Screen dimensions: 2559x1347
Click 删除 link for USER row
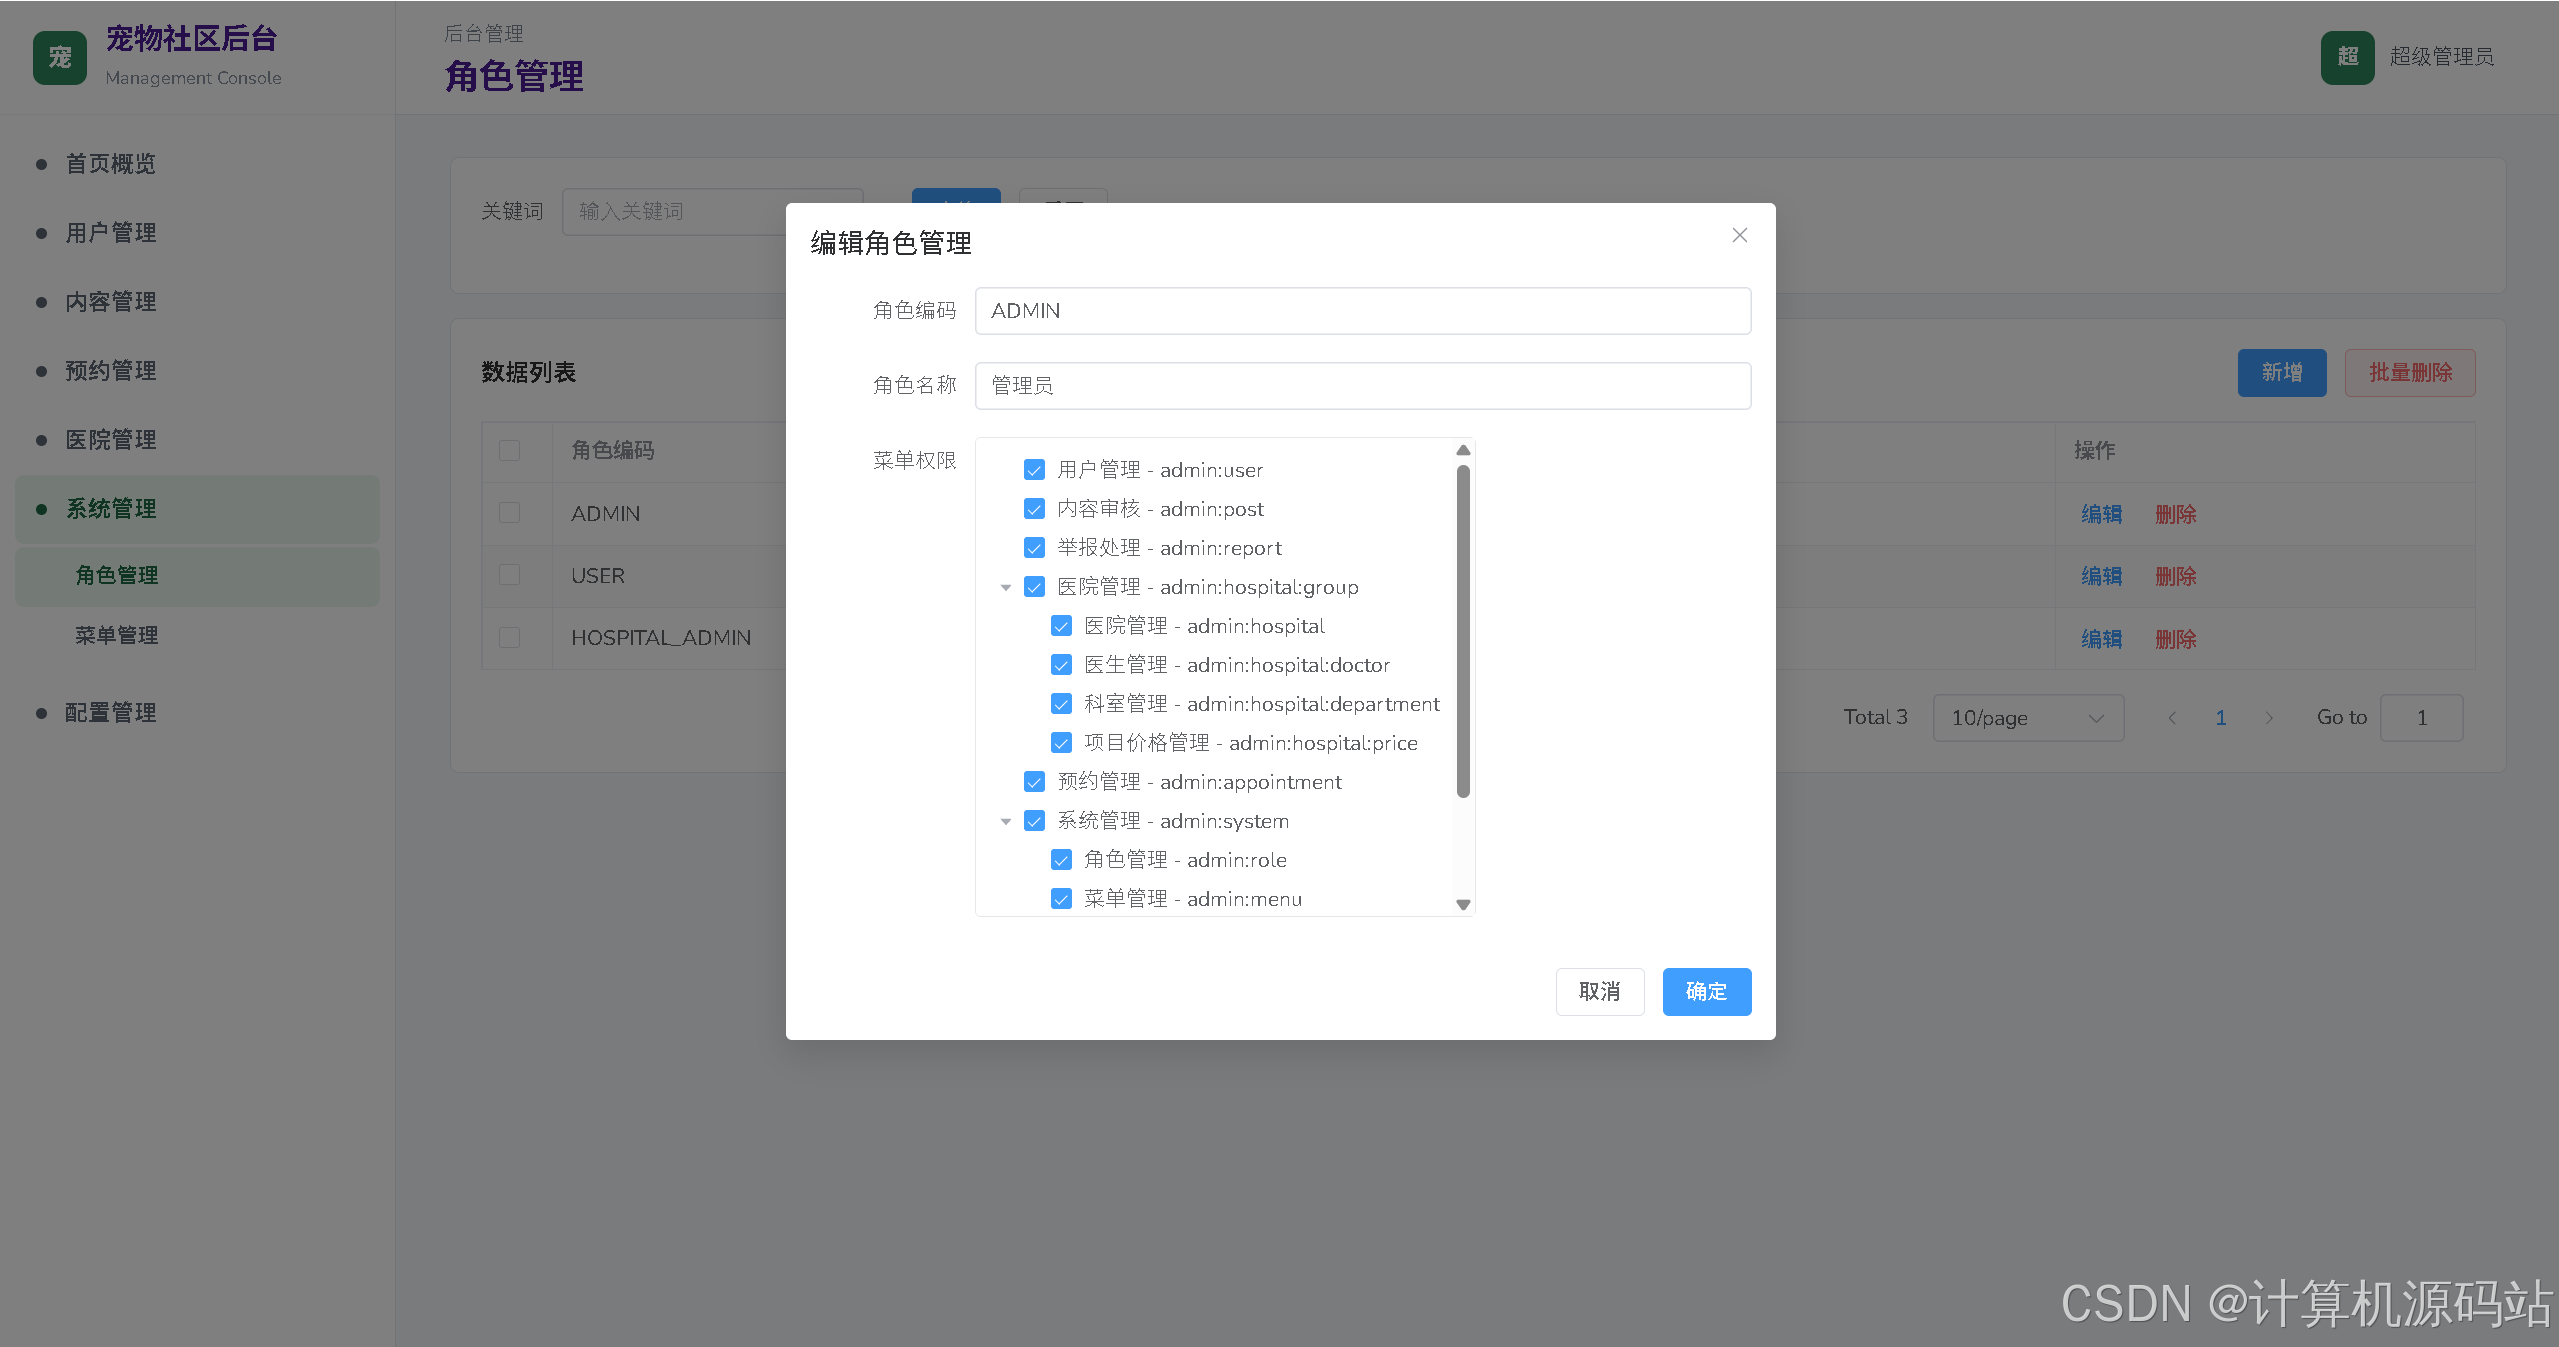coord(2175,576)
